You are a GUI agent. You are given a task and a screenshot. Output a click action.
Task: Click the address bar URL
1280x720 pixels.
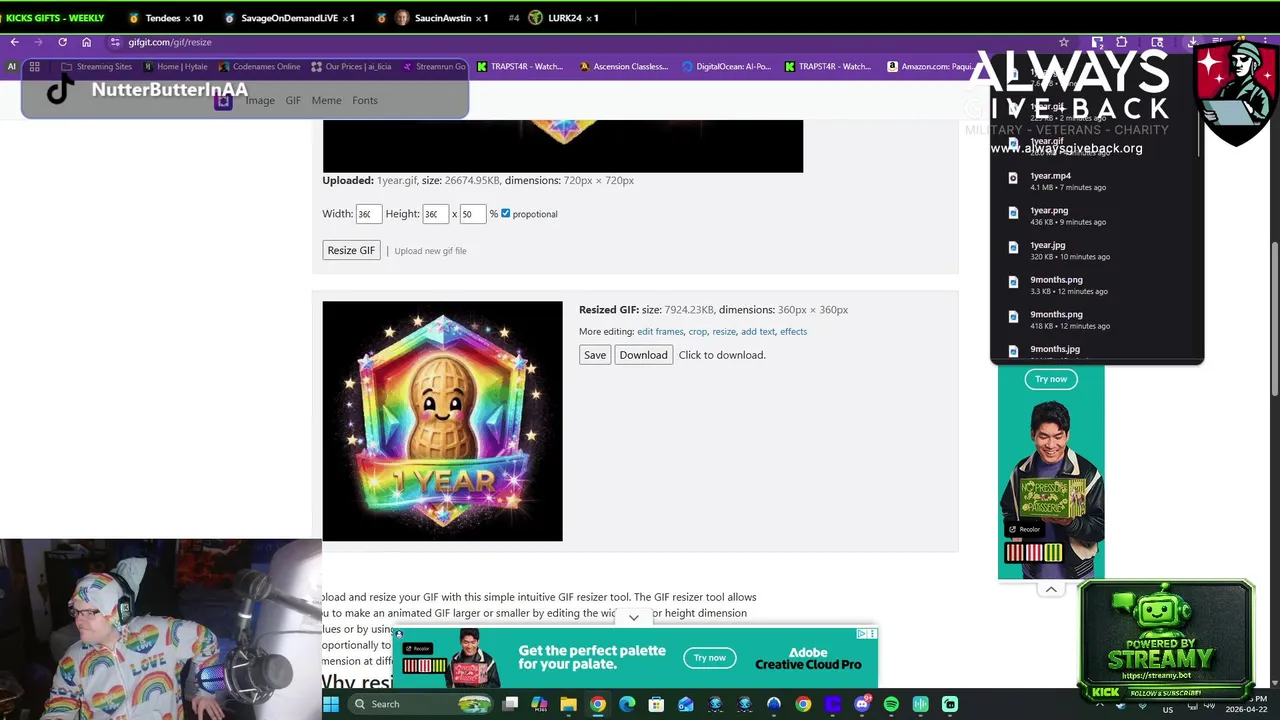170,42
